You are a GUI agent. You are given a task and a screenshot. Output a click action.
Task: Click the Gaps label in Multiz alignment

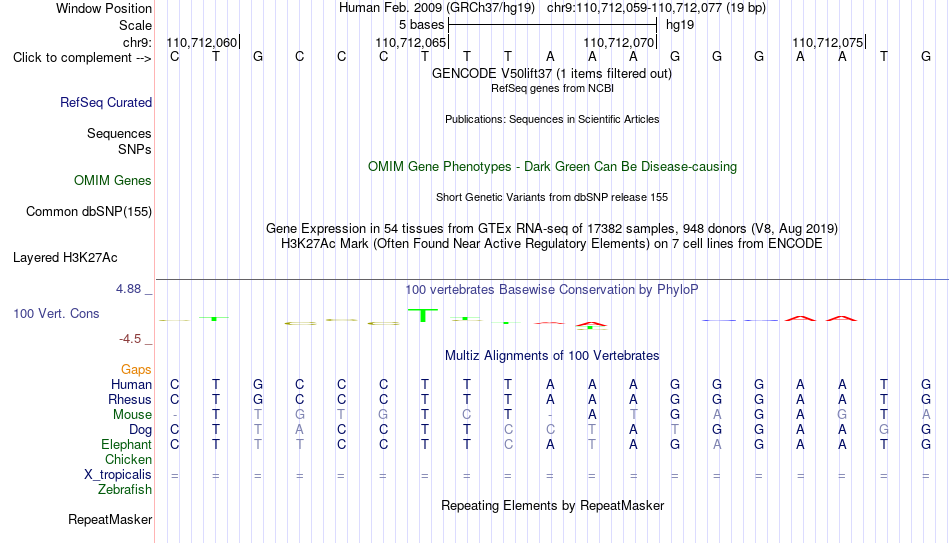[x=136, y=370]
